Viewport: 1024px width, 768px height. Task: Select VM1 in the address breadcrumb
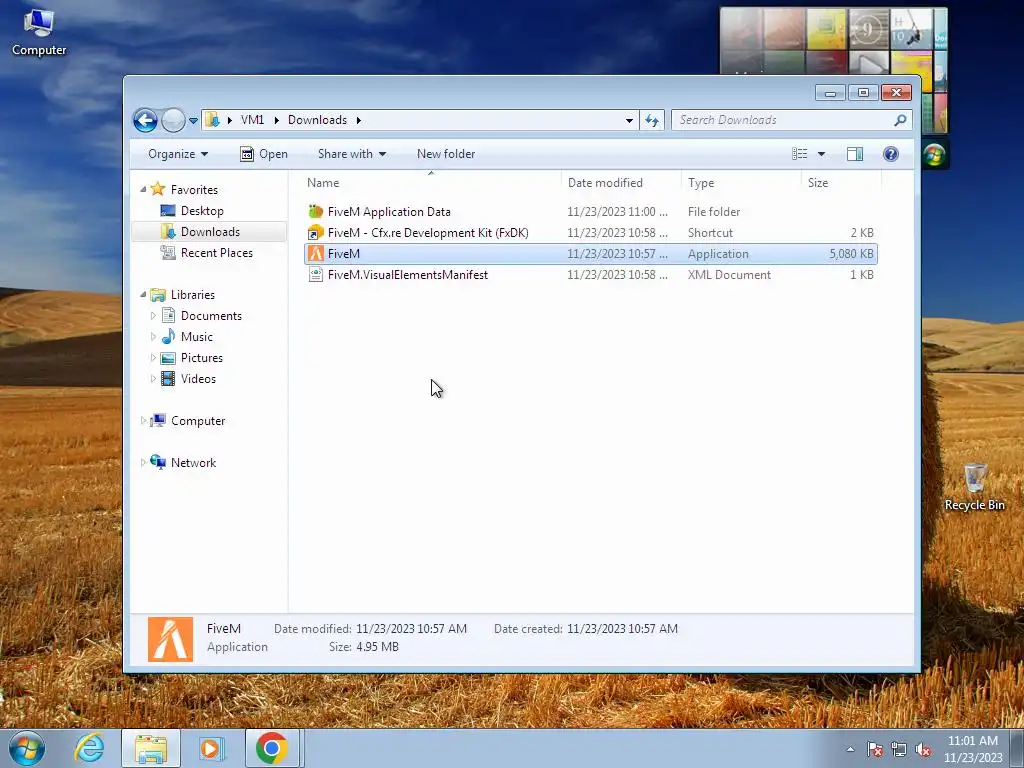pos(252,120)
